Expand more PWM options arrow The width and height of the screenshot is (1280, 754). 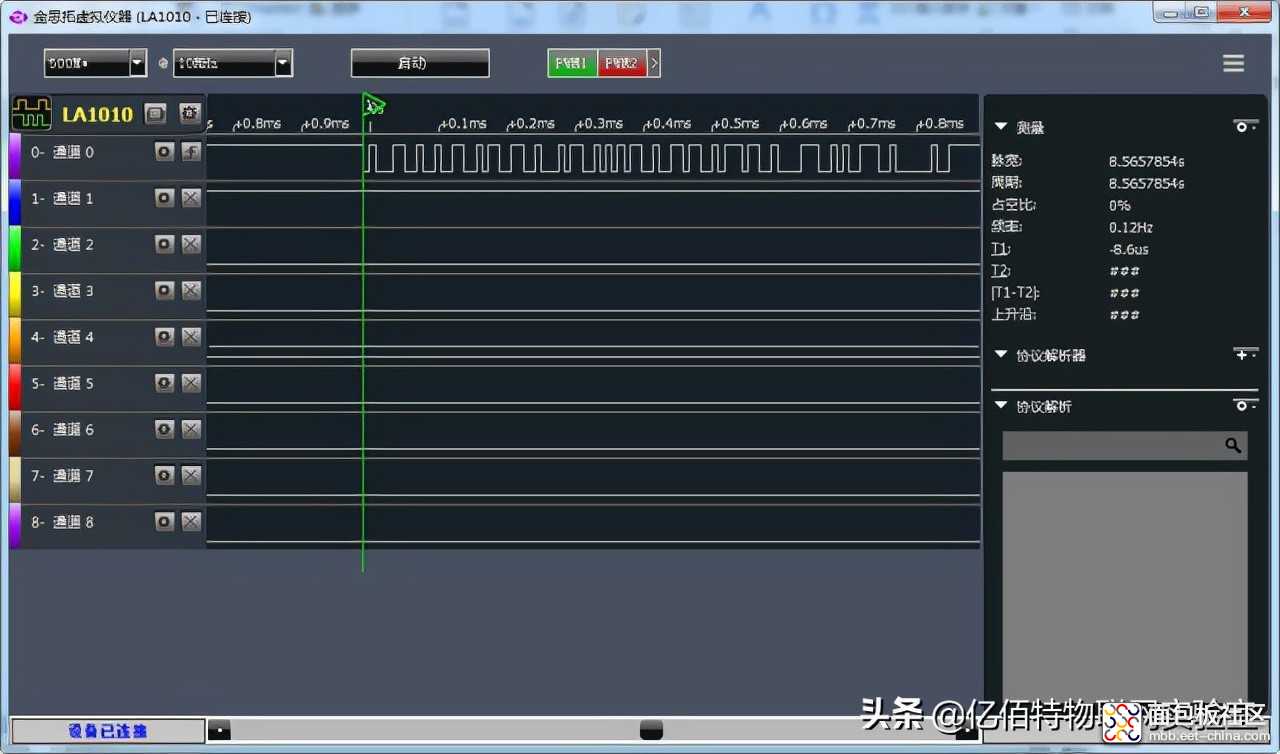(x=654, y=63)
